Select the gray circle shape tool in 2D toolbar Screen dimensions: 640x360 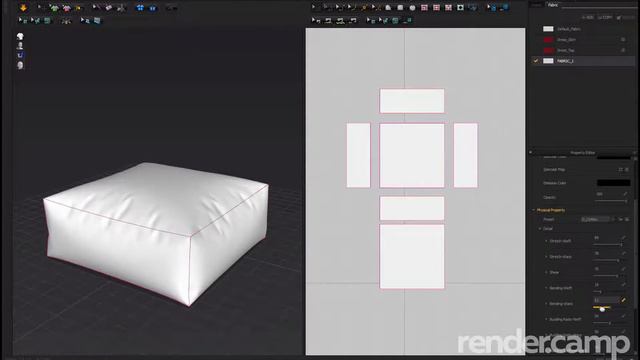pyautogui.click(x=412, y=7)
